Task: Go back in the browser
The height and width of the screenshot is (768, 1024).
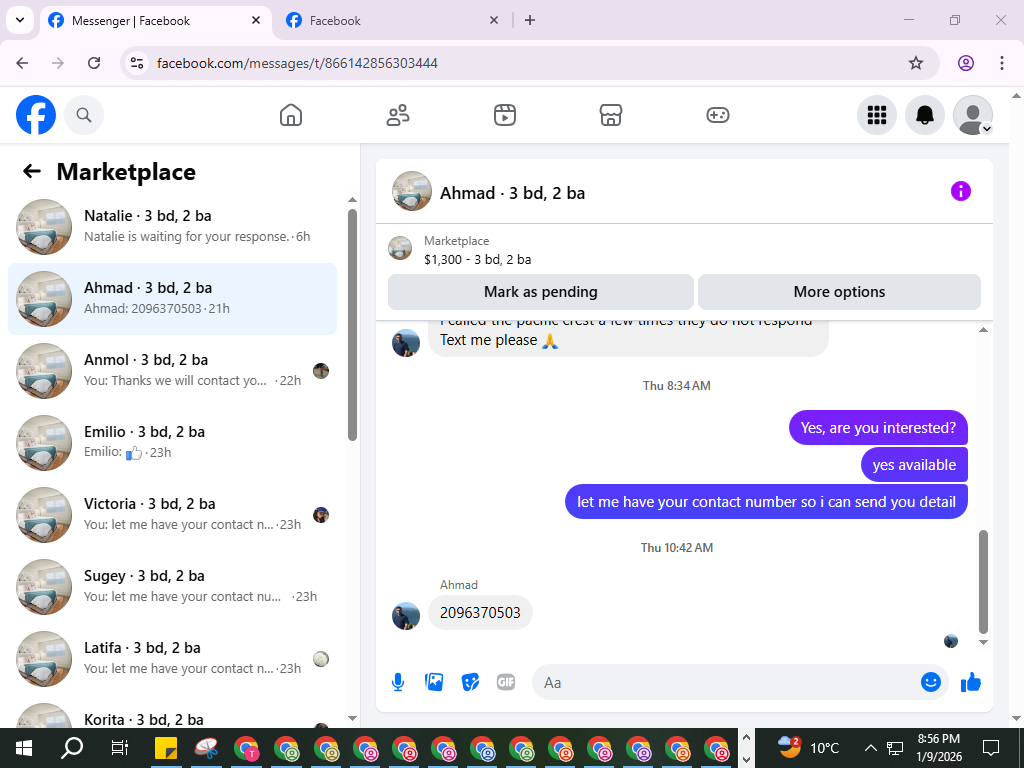Action: [x=22, y=63]
